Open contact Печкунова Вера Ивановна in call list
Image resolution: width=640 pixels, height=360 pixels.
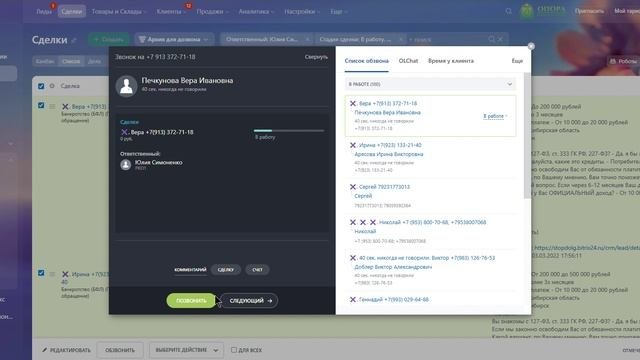click(387, 112)
